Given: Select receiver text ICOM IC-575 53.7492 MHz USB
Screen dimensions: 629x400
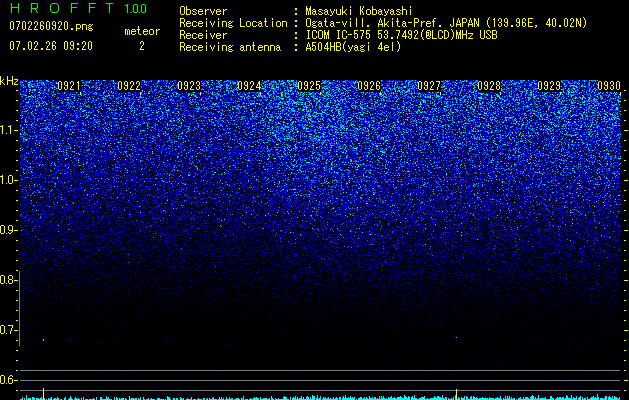Looking at the screenshot, I should pos(401,35).
